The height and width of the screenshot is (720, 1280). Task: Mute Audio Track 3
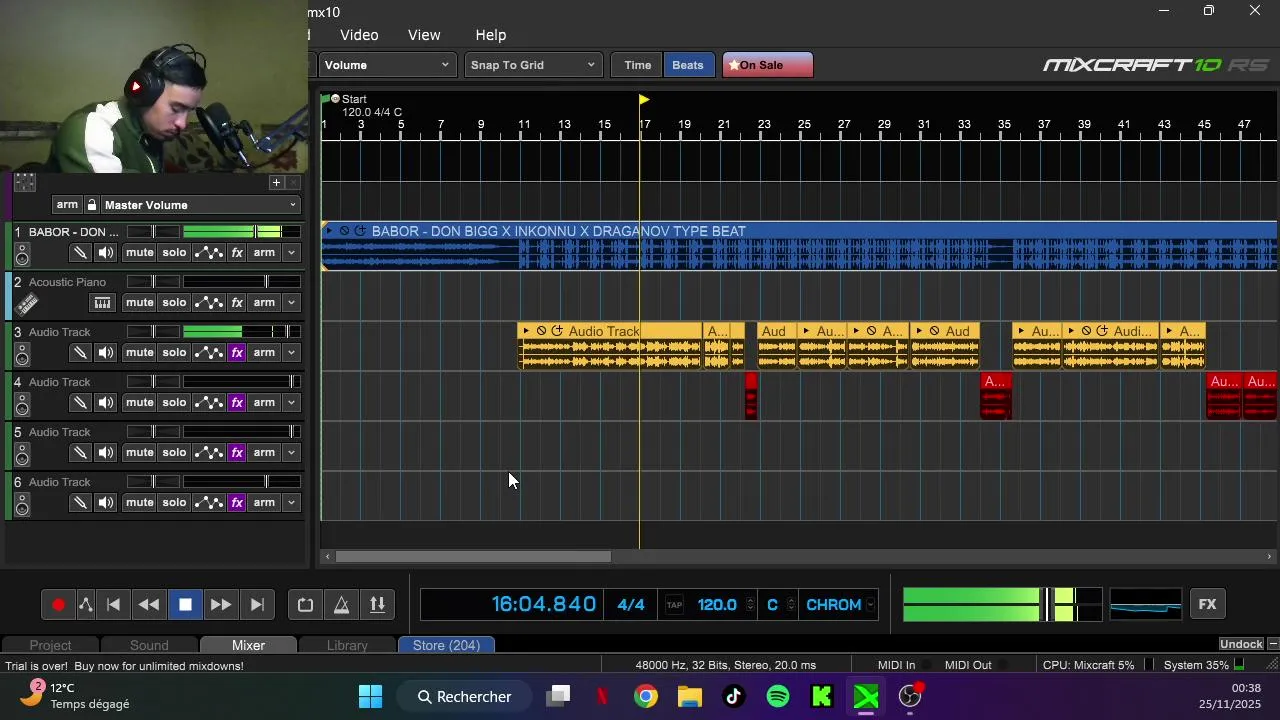tap(139, 353)
